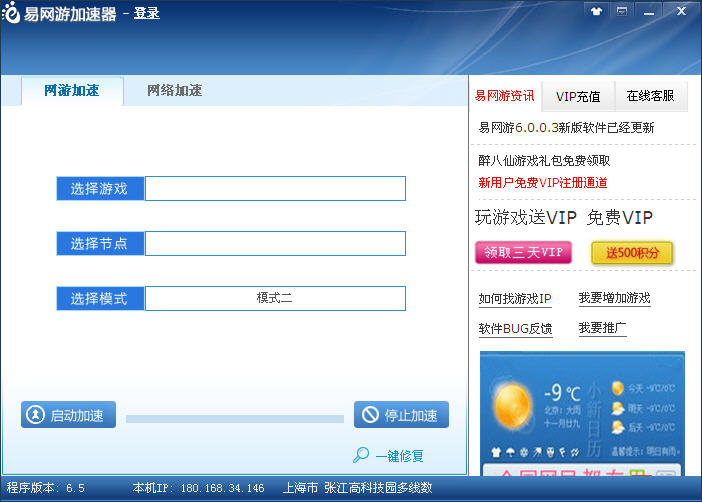Click the 选择节点 label button
This screenshot has height=502, width=702.
pos(100,244)
